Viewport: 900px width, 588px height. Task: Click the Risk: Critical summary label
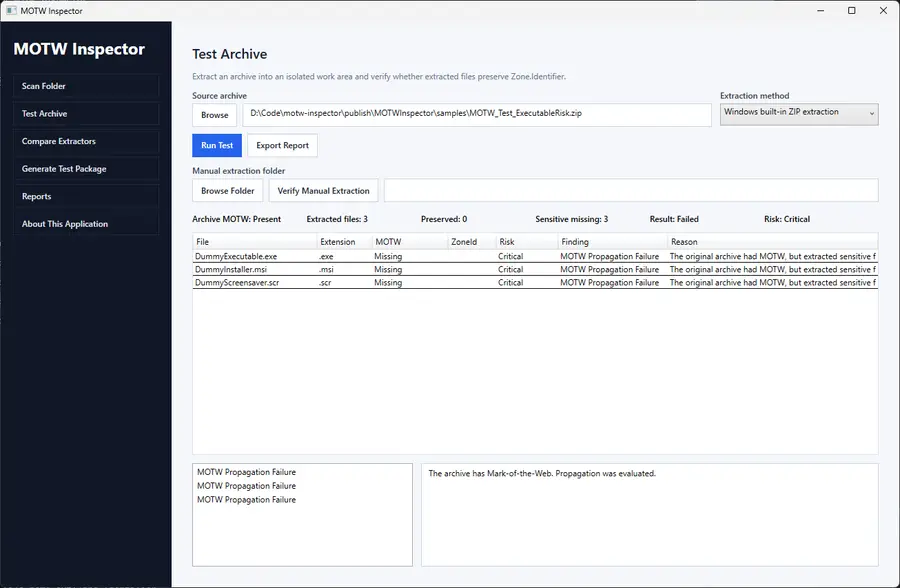click(x=787, y=219)
